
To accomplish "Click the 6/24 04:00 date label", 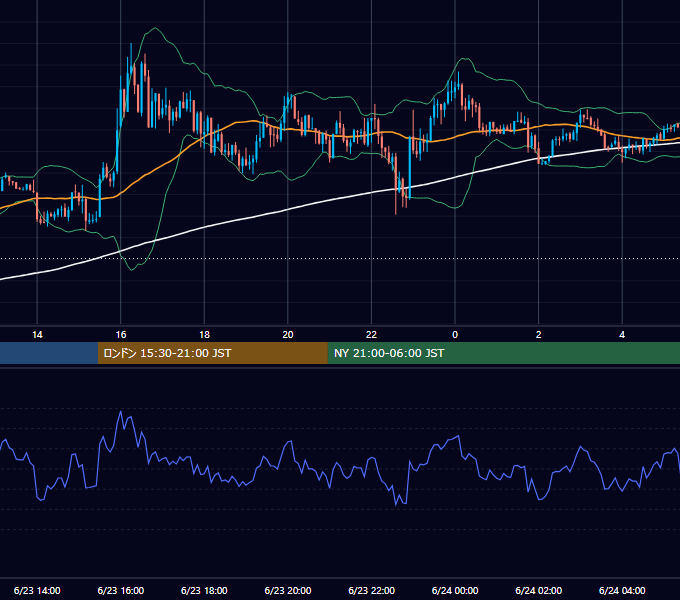I will click(622, 590).
